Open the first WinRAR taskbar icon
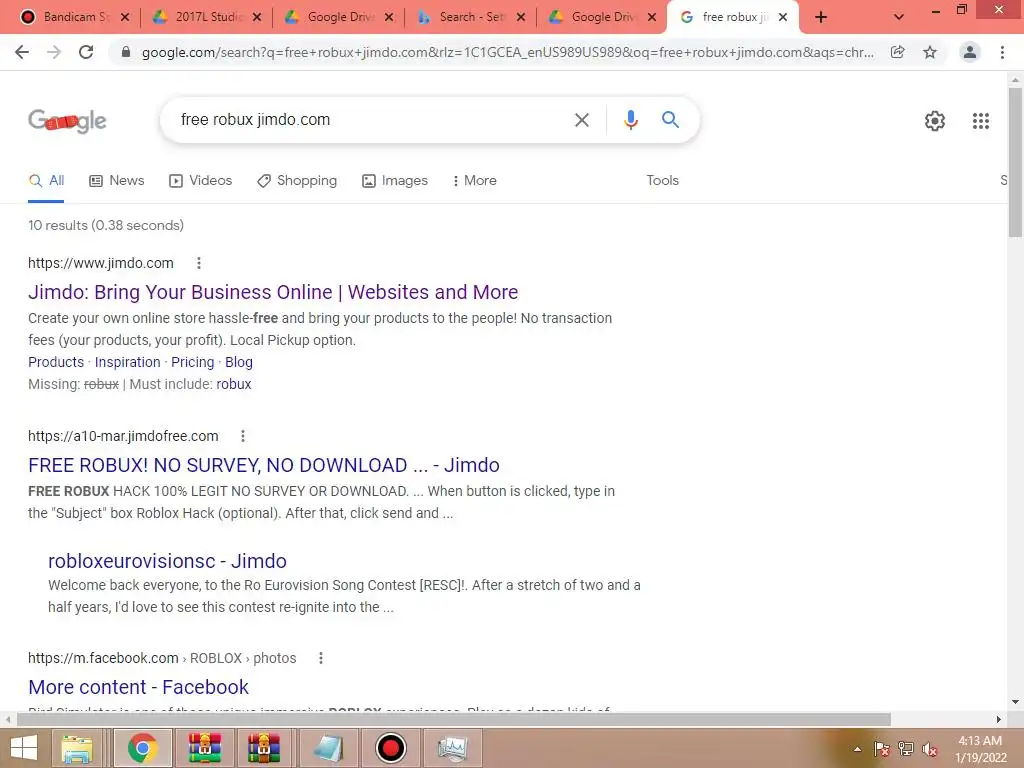The height and width of the screenshot is (768, 1024). click(205, 748)
